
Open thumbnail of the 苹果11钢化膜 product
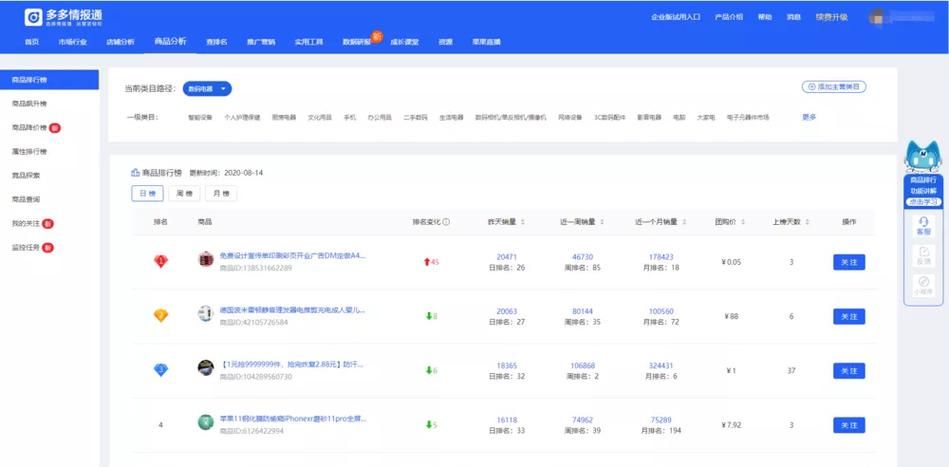pos(206,422)
